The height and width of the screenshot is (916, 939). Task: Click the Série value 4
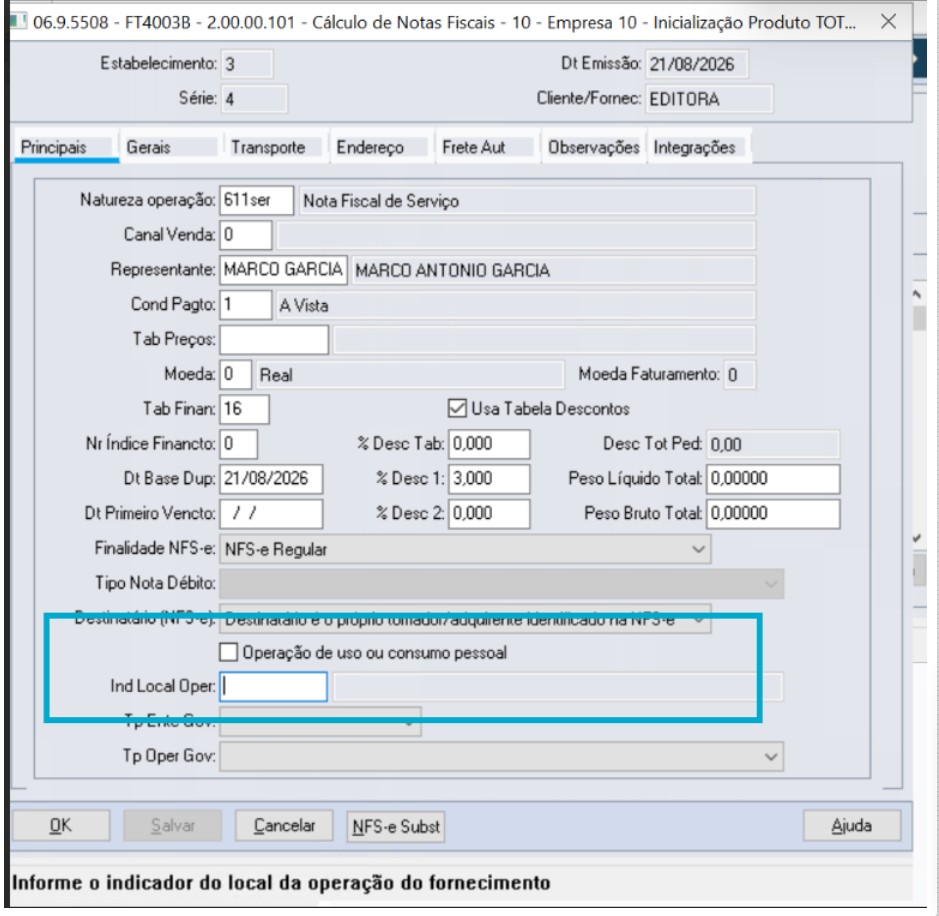click(x=254, y=98)
